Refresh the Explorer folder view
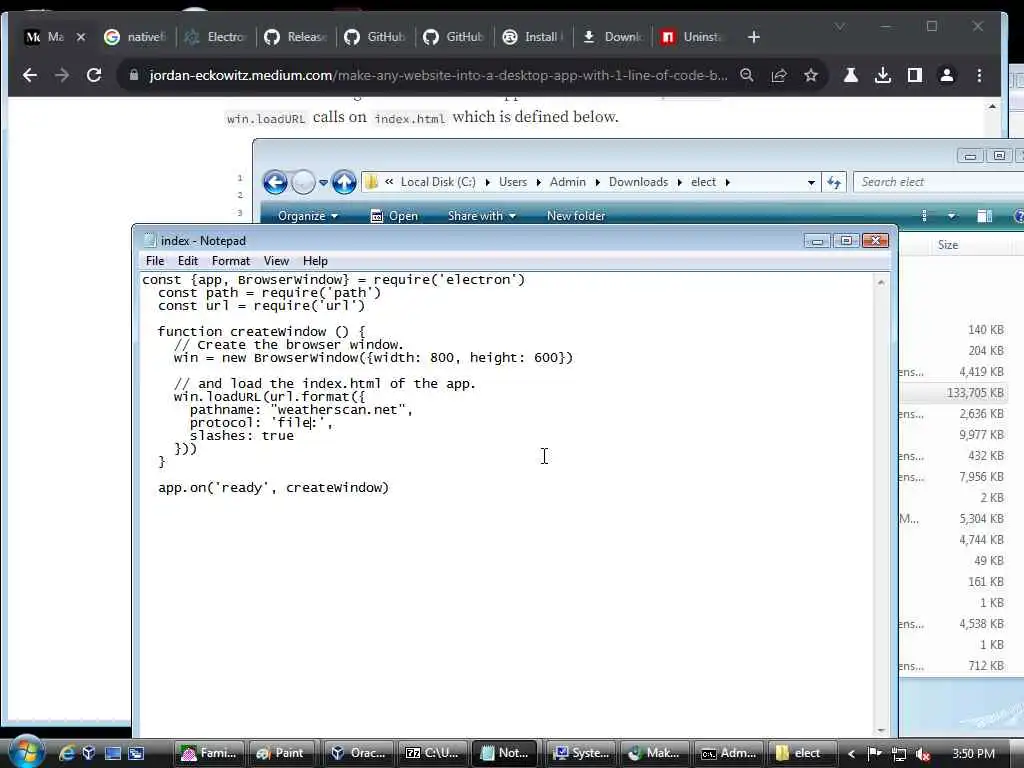The image size is (1024, 768). [x=834, y=182]
